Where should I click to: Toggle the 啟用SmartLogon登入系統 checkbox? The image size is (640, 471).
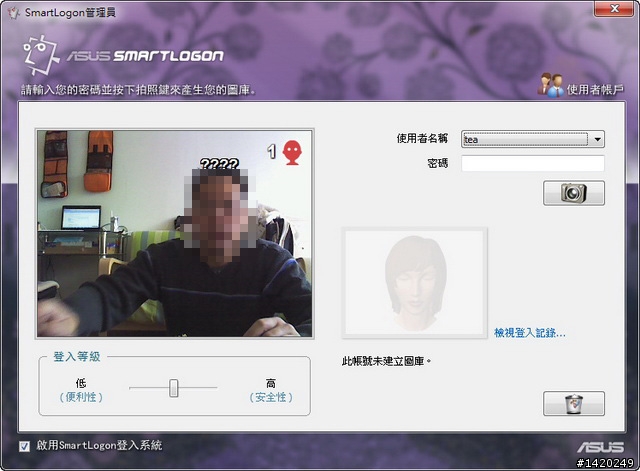coord(24,446)
